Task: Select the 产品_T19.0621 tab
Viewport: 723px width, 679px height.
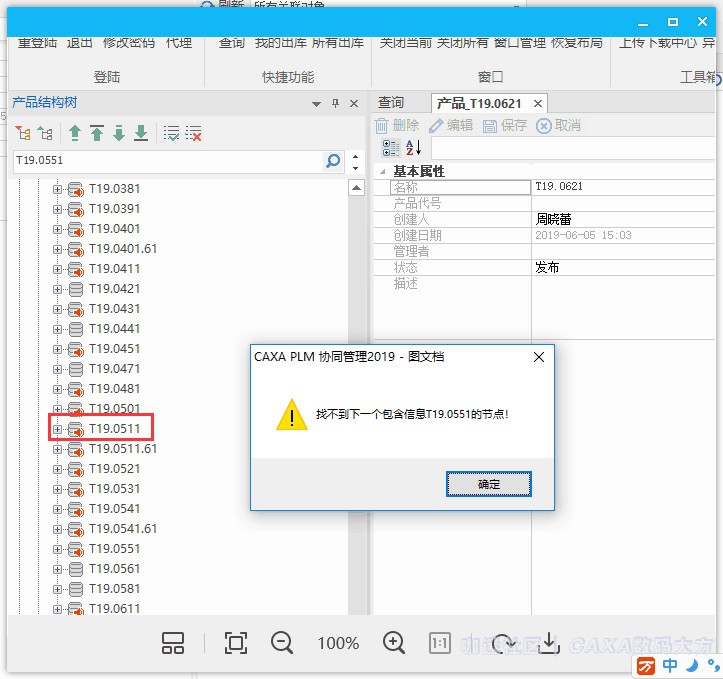Action: (479, 103)
